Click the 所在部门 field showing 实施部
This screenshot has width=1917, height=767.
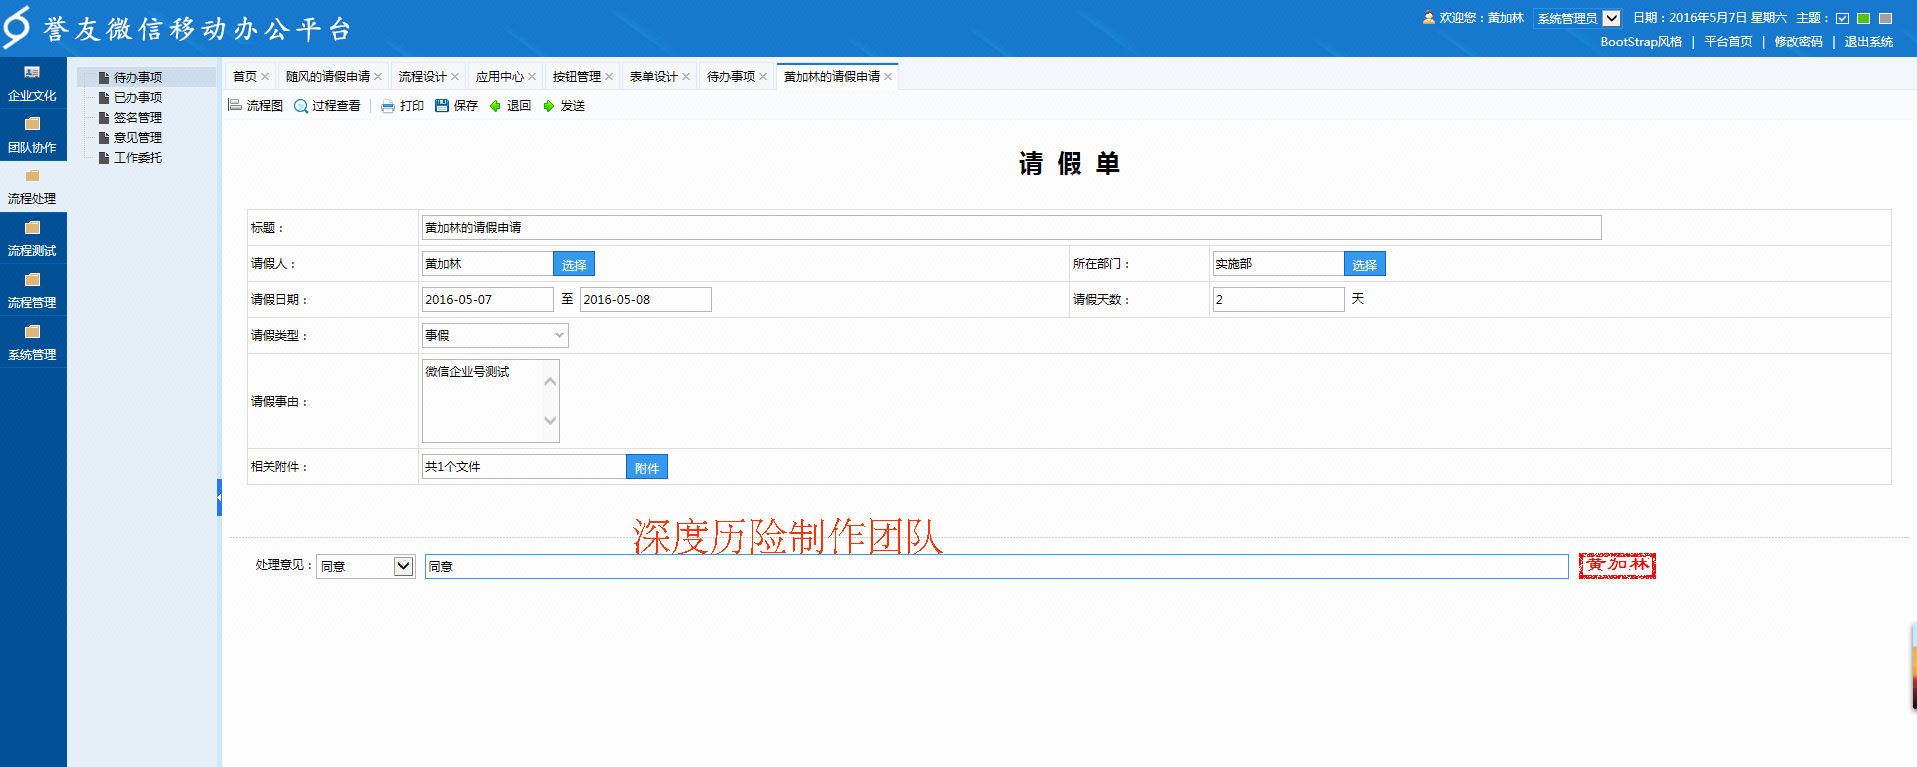click(x=1278, y=264)
